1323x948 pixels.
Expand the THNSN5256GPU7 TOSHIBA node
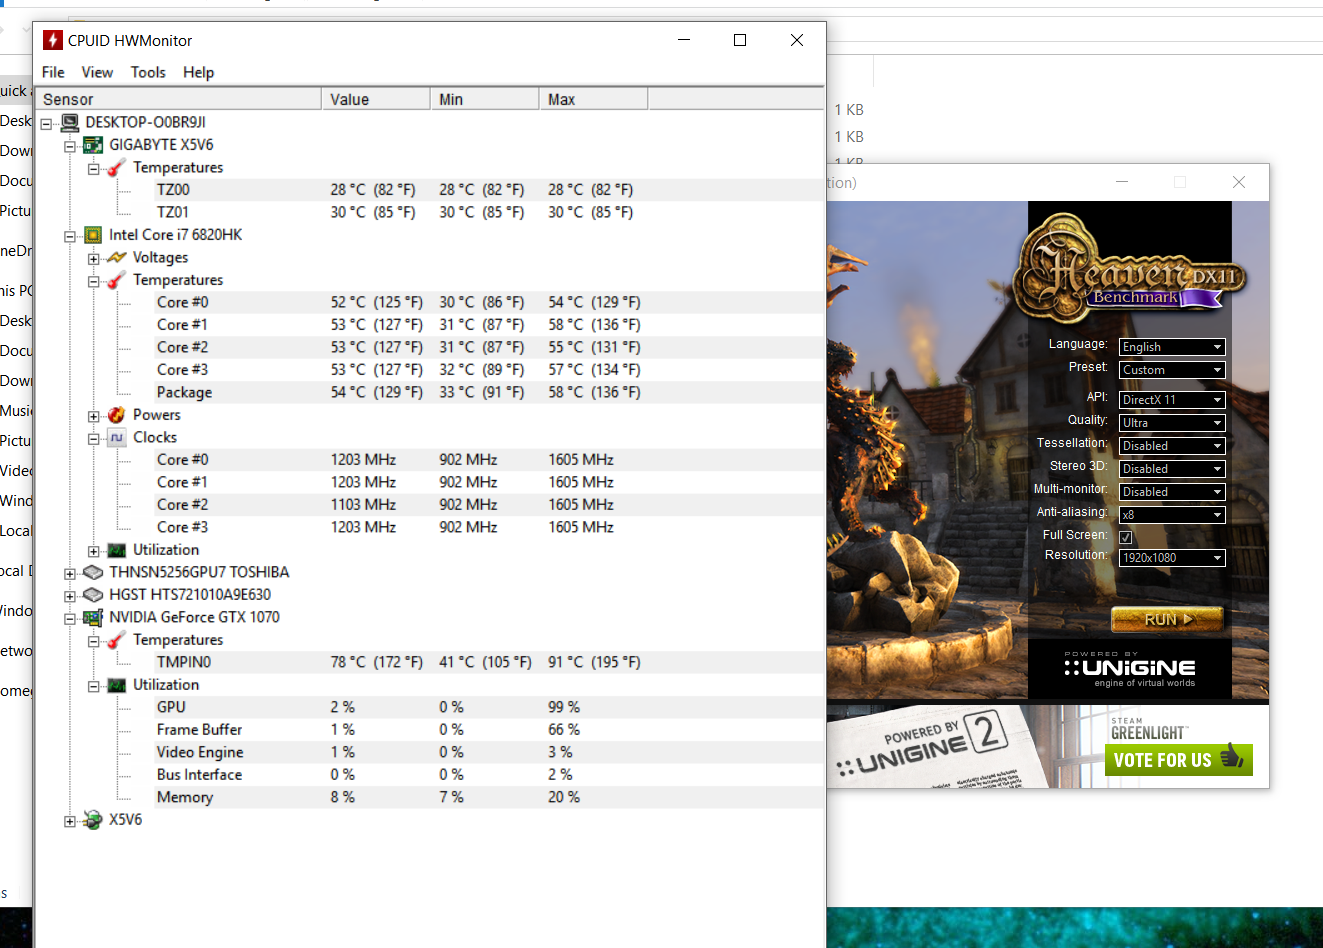coord(70,574)
